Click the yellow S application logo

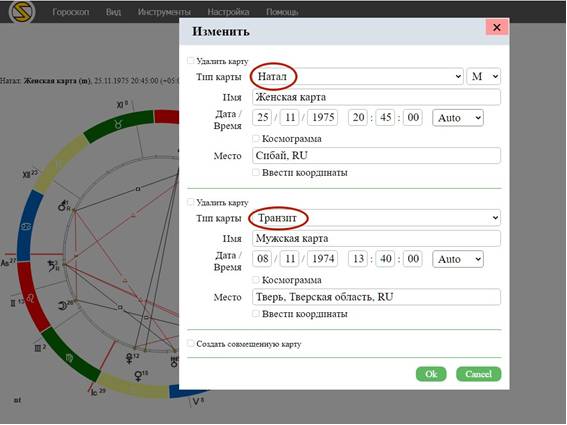(x=22, y=11)
